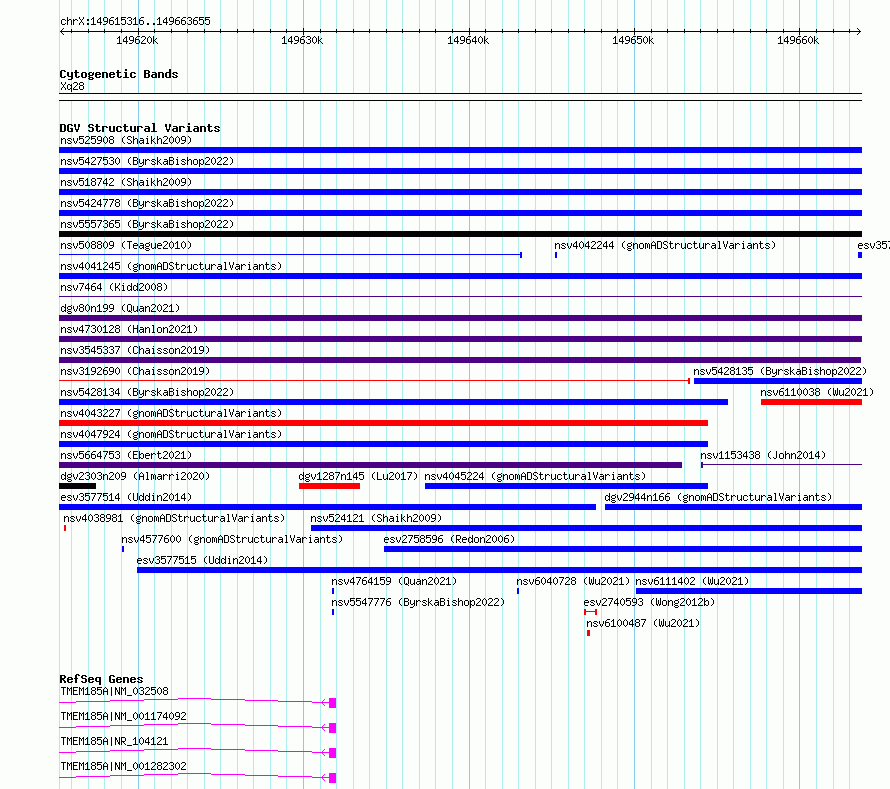Viewport: 890px width, 789px height.
Task: Select nsv4041245 (gnomADStructuralVariants) label
Action: click(171, 266)
